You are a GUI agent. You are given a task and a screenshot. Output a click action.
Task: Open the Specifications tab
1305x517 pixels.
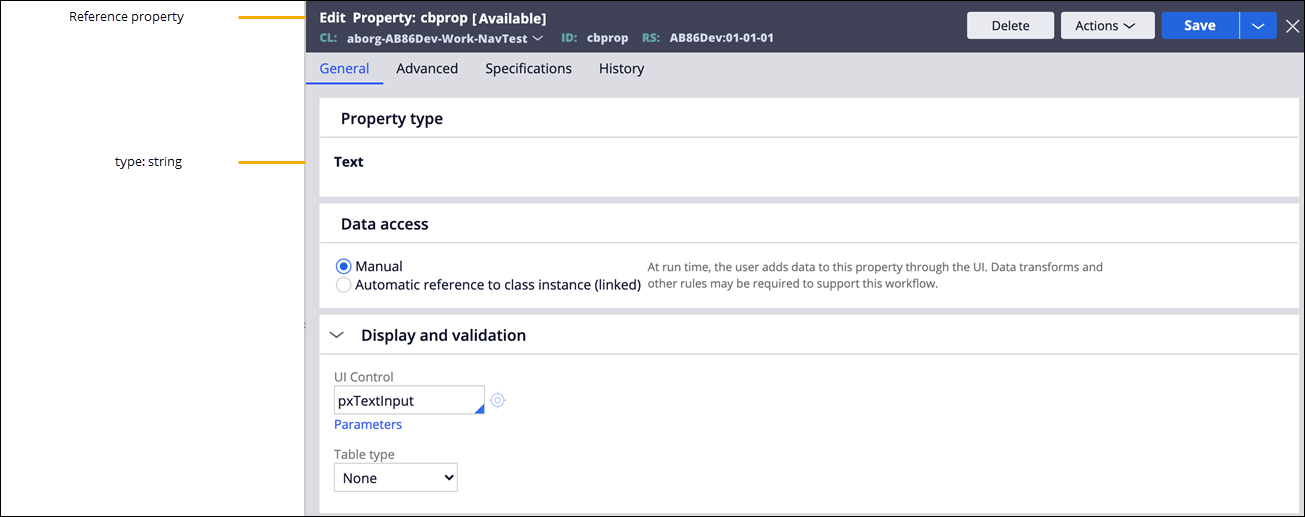pyautogui.click(x=528, y=69)
